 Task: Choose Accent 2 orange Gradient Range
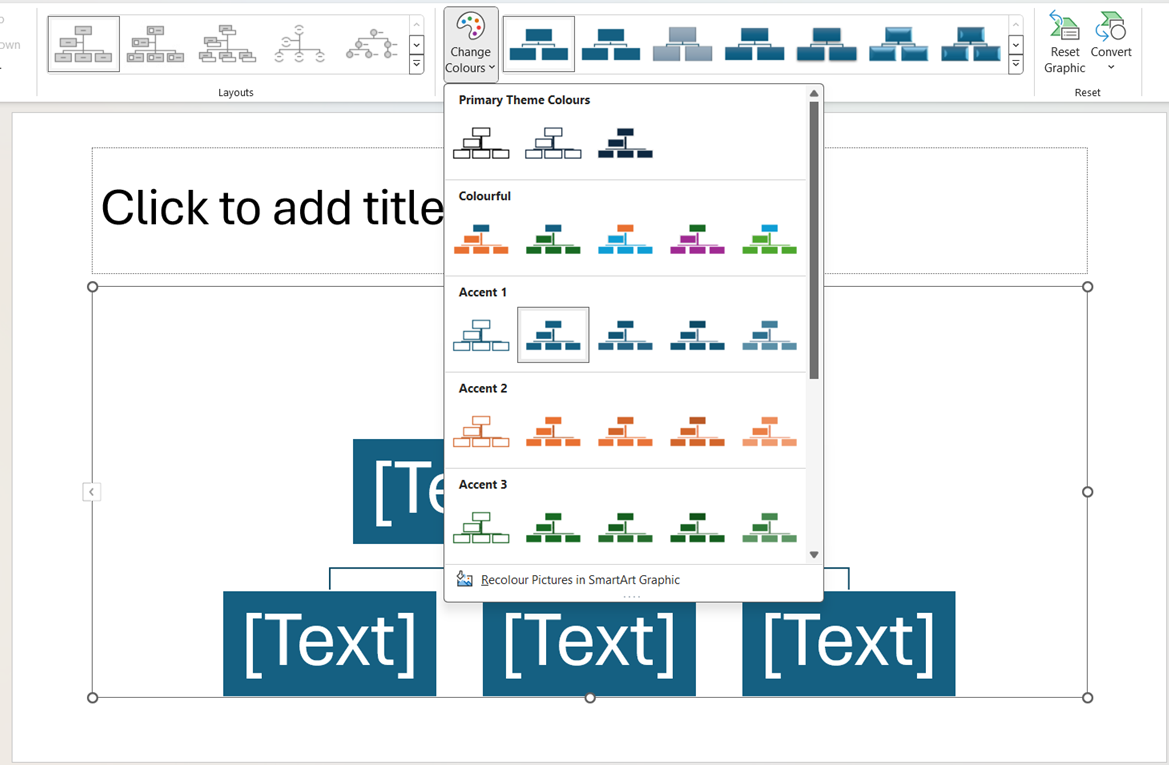(625, 432)
